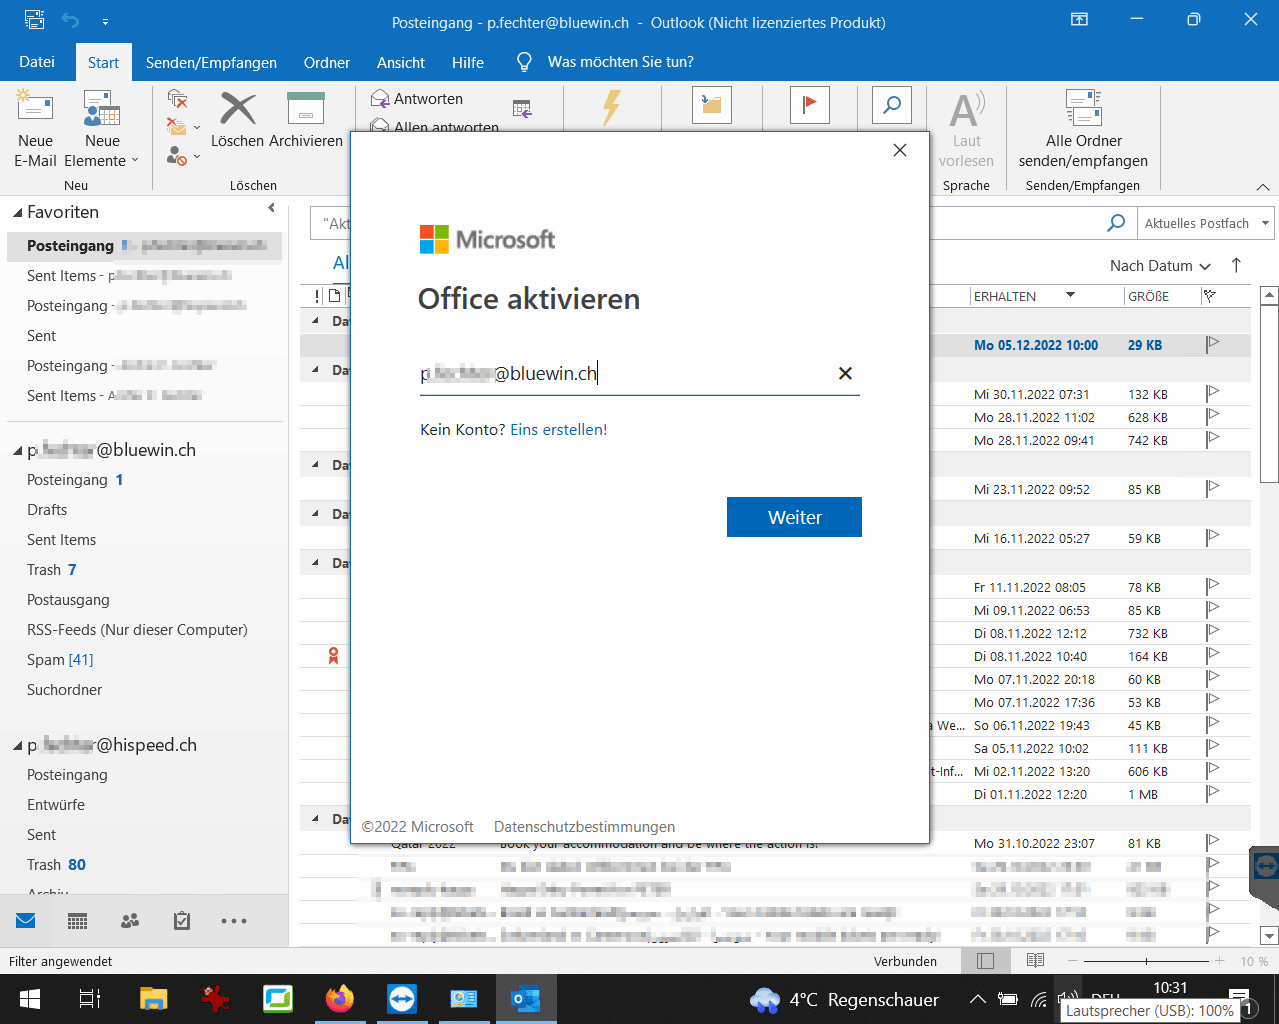Flag the message from Mi 30.11.2022 07:31
The width and height of the screenshot is (1279, 1024).
pyautogui.click(x=1213, y=394)
